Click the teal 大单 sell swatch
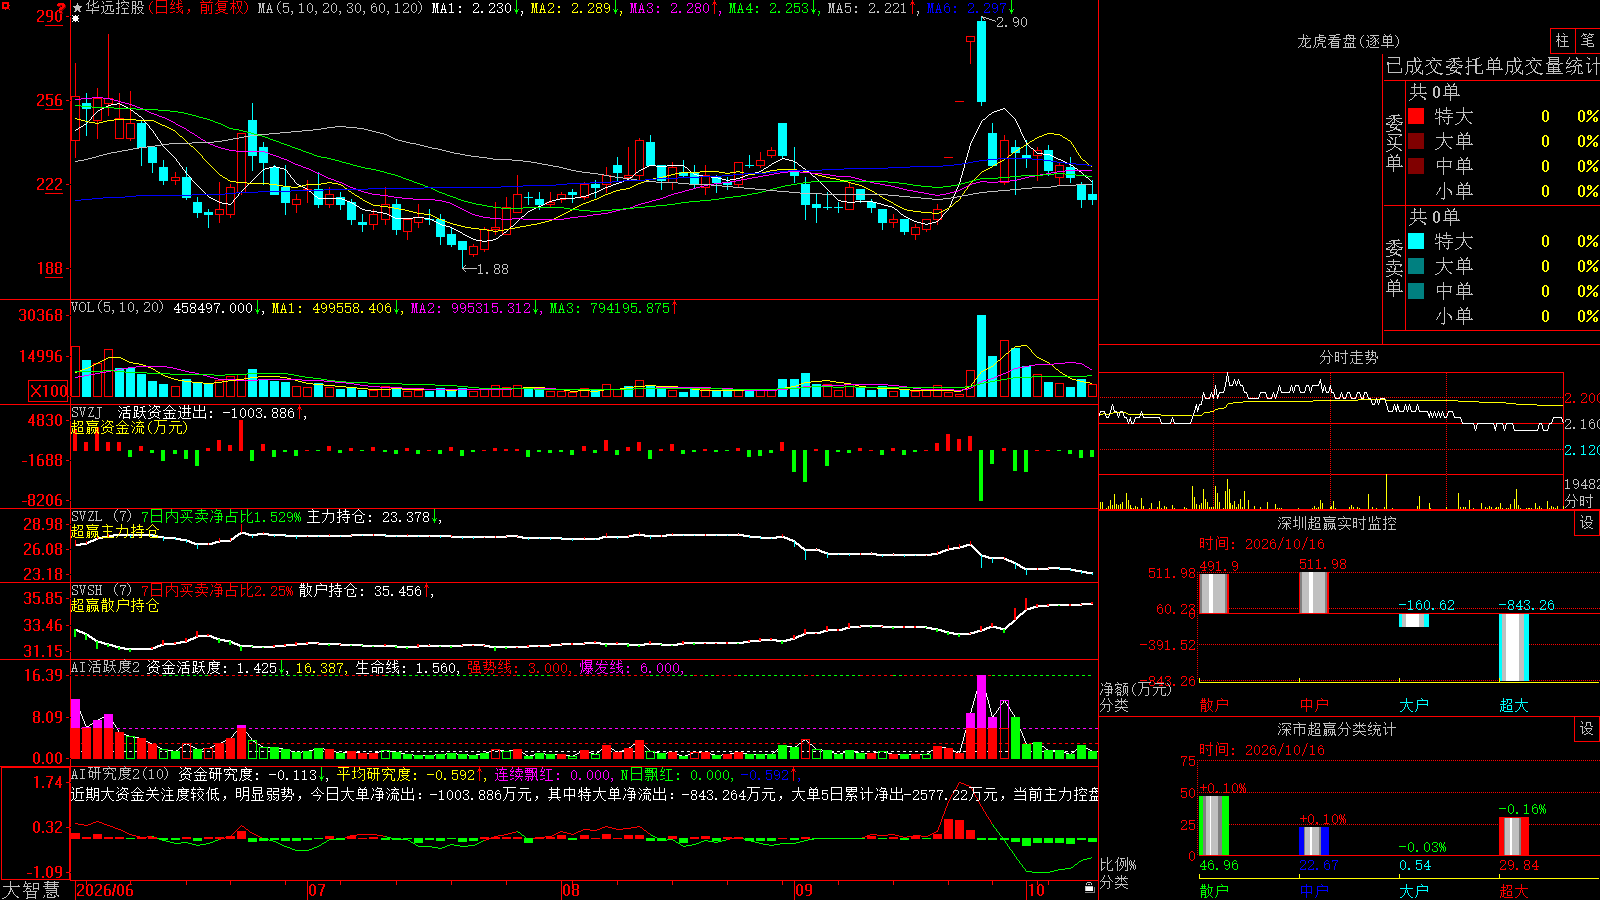Screen dimensions: 1600x900 (x=1416, y=266)
